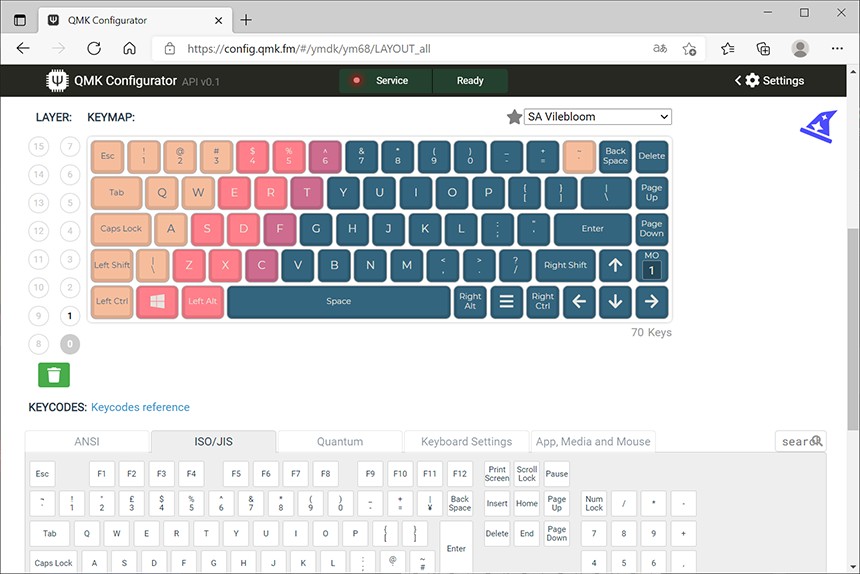
Task: Pick the Scroll Lock keycode
Action: coord(527,474)
